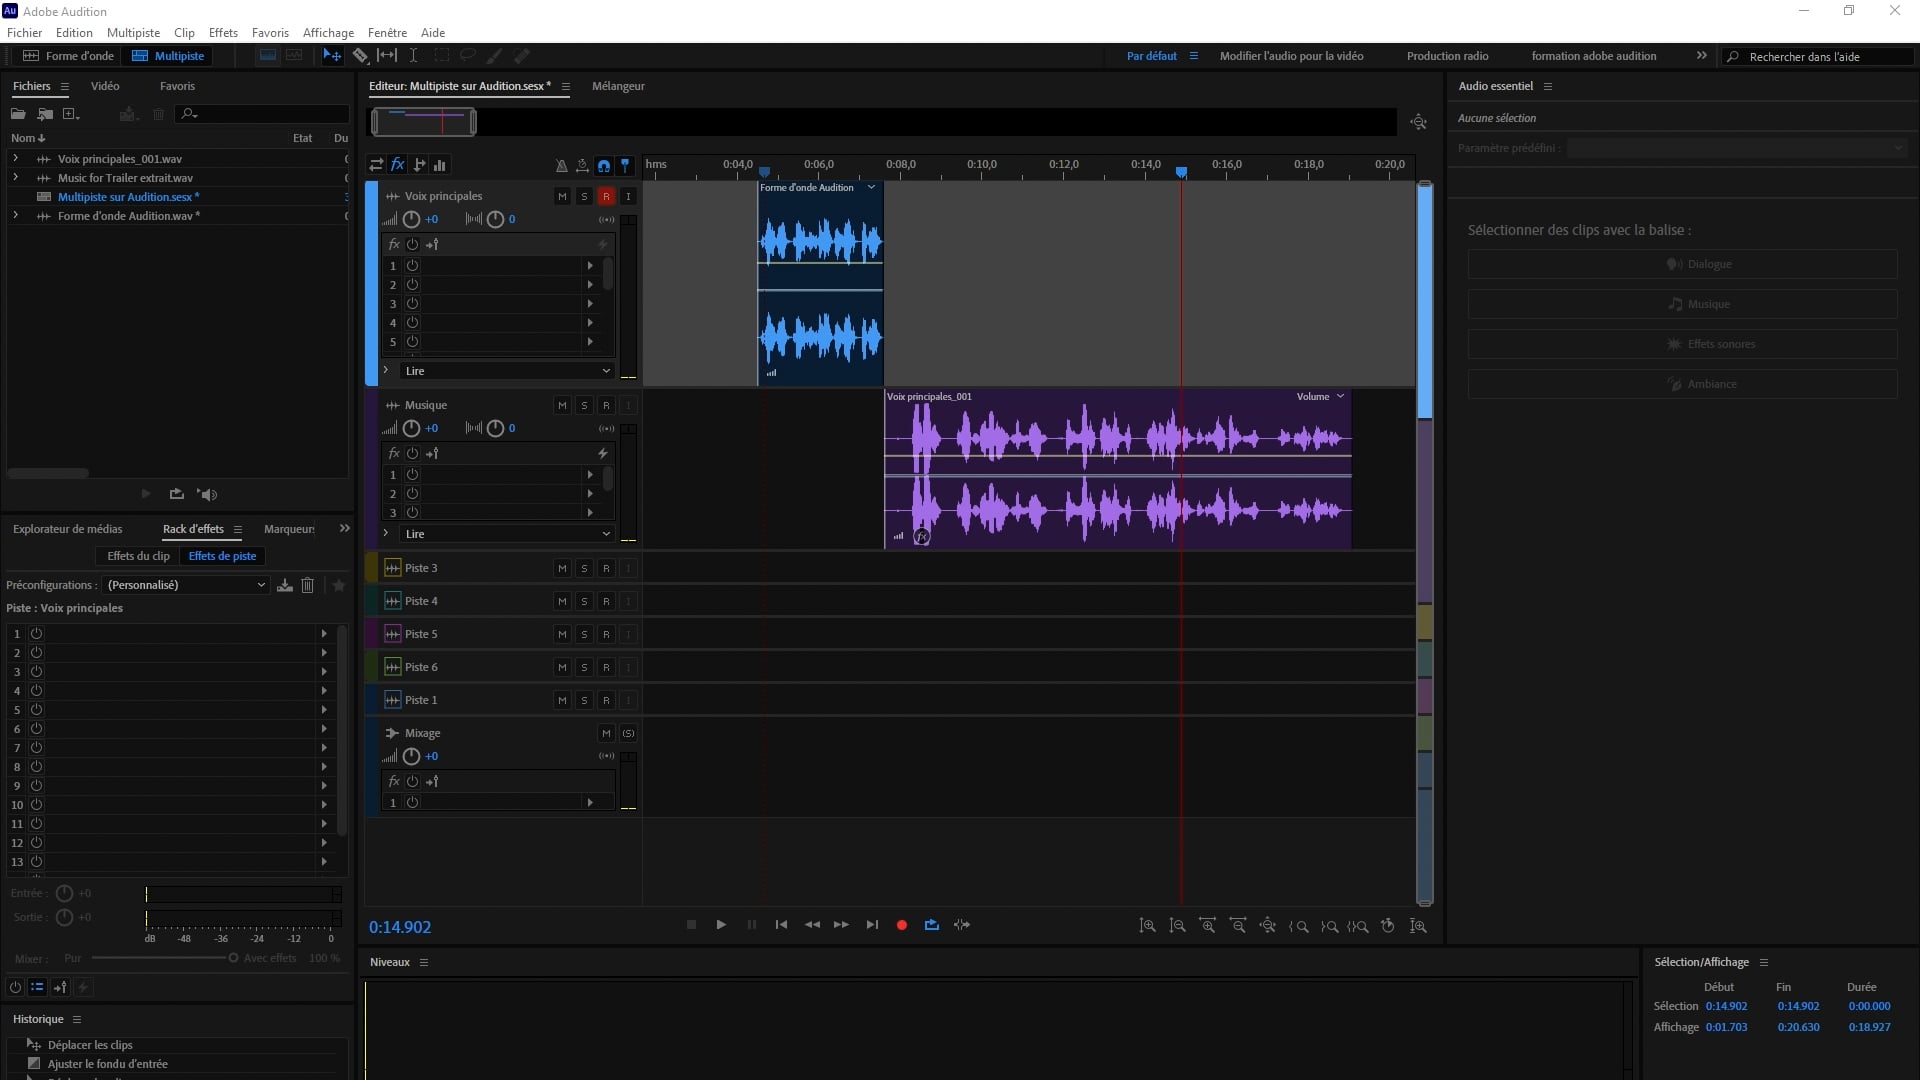Solo the Musique track
The image size is (1920, 1080).
coord(584,405)
